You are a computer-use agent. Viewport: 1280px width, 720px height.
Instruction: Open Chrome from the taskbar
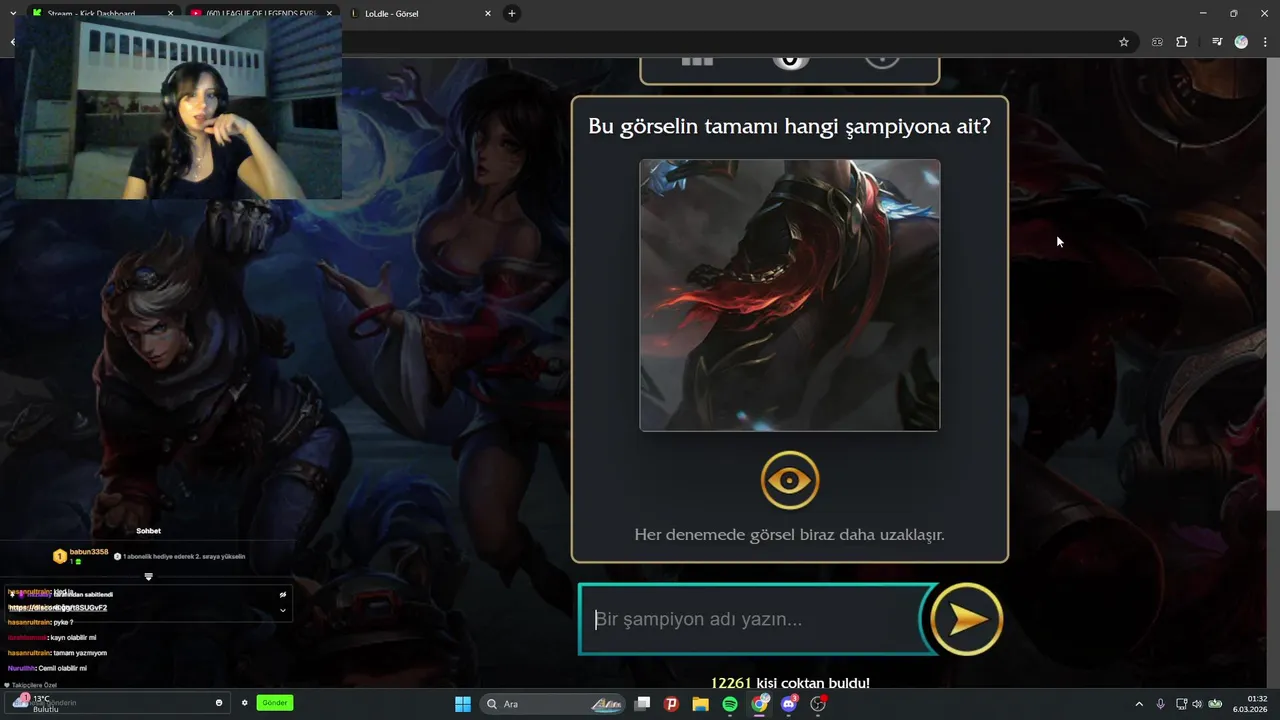(760, 704)
